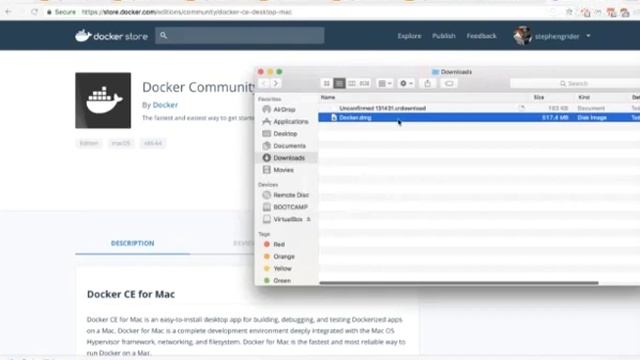Filter by the Red tag
Image resolution: width=640 pixels, height=360 pixels.
pos(279,244)
